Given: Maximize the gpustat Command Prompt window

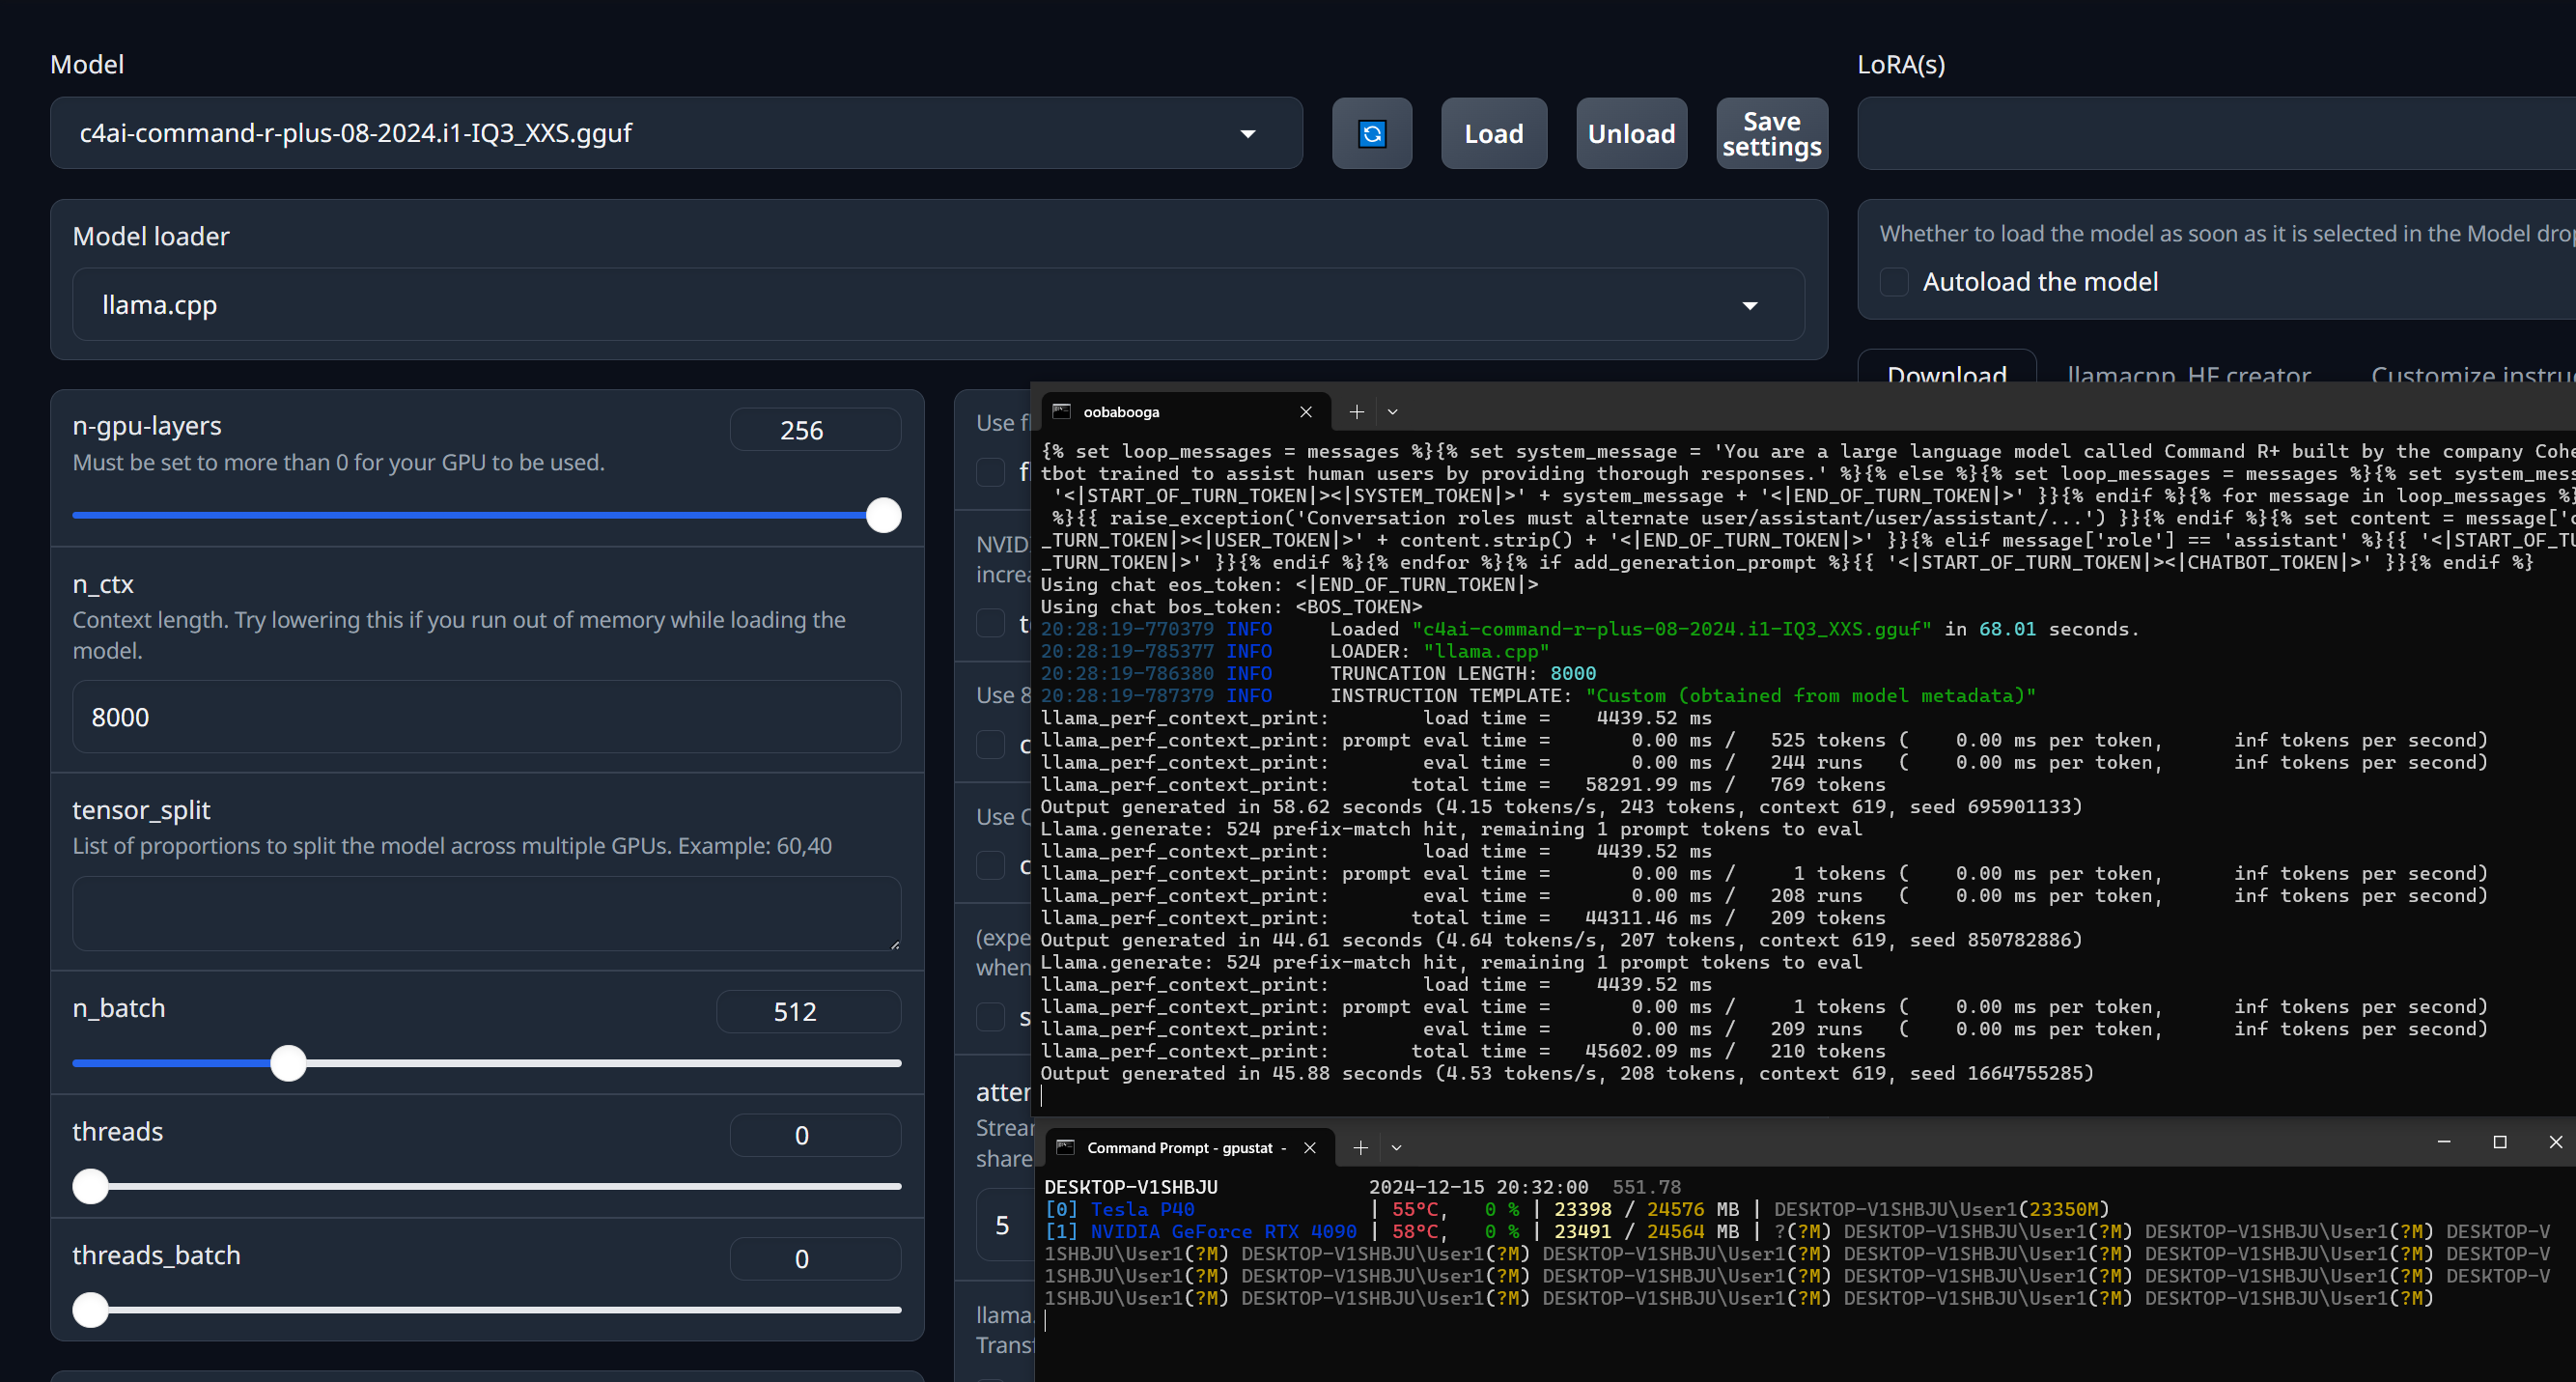Looking at the screenshot, I should (x=2499, y=1141).
